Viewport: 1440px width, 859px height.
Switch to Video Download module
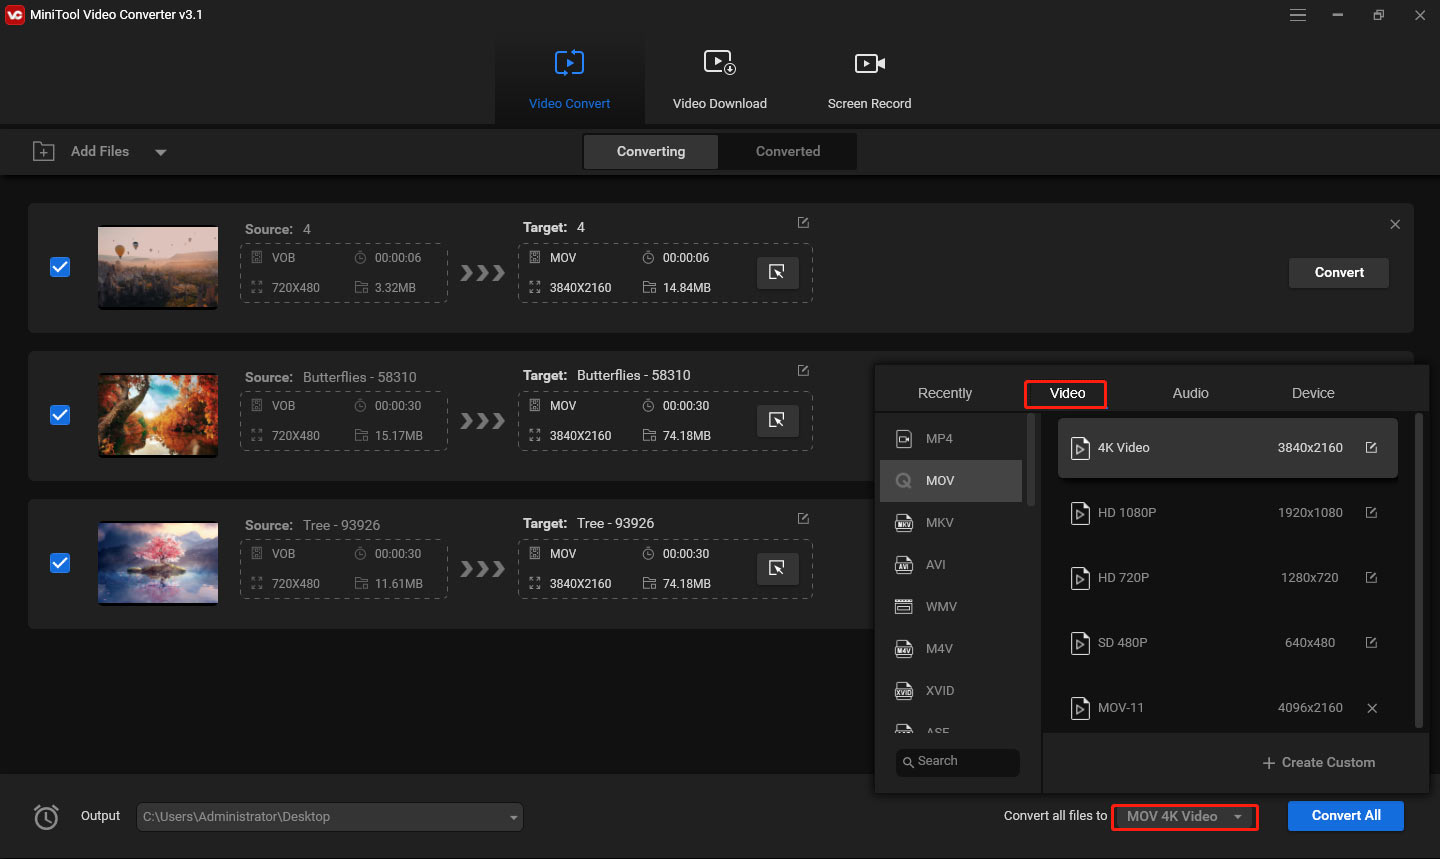719,79
